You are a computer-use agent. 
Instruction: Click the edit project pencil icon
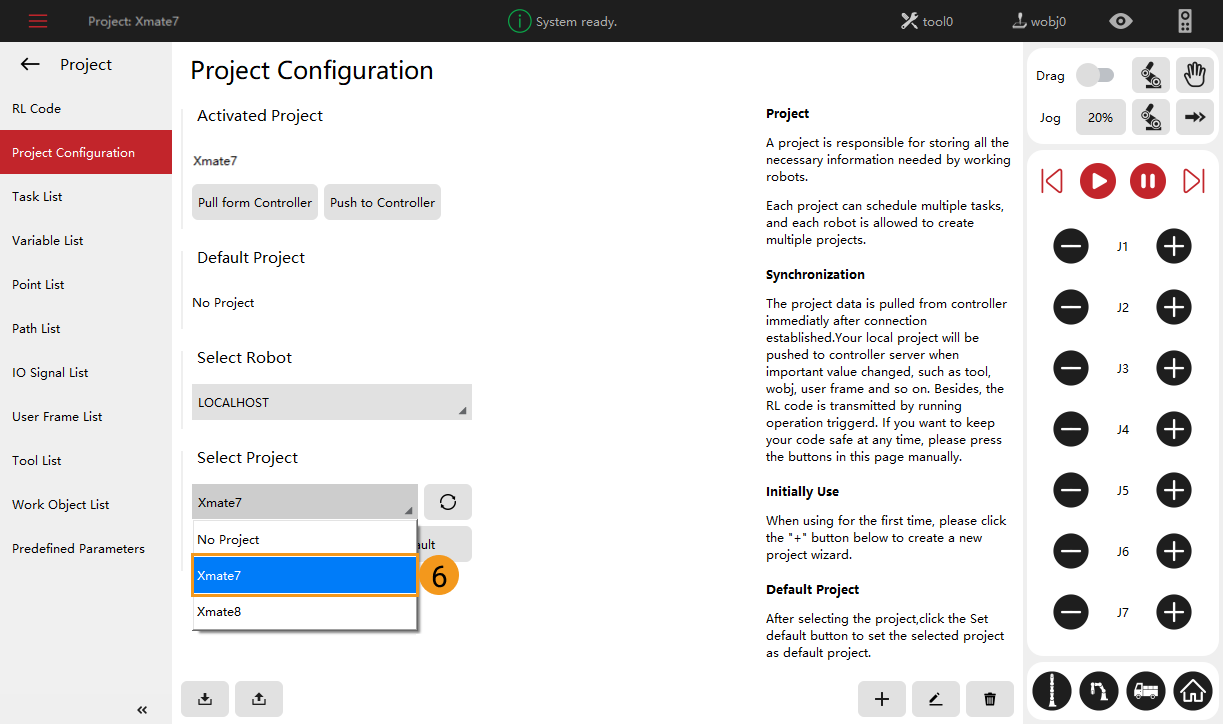coord(935,699)
